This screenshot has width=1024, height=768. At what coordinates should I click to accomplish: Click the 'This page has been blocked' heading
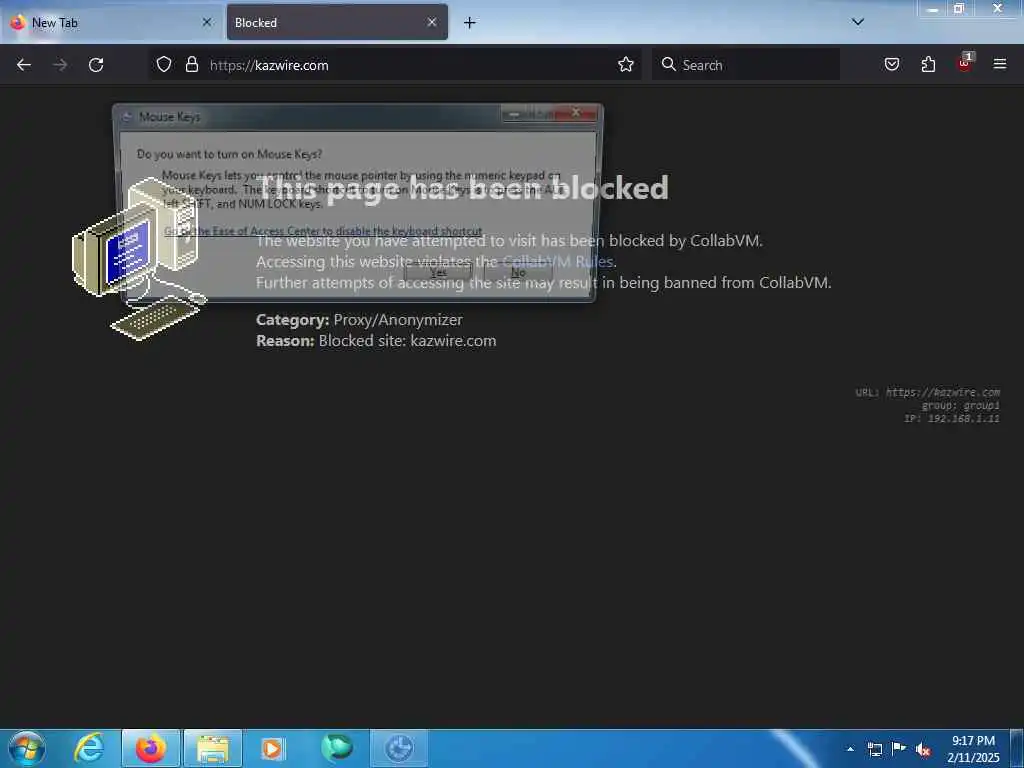462,188
